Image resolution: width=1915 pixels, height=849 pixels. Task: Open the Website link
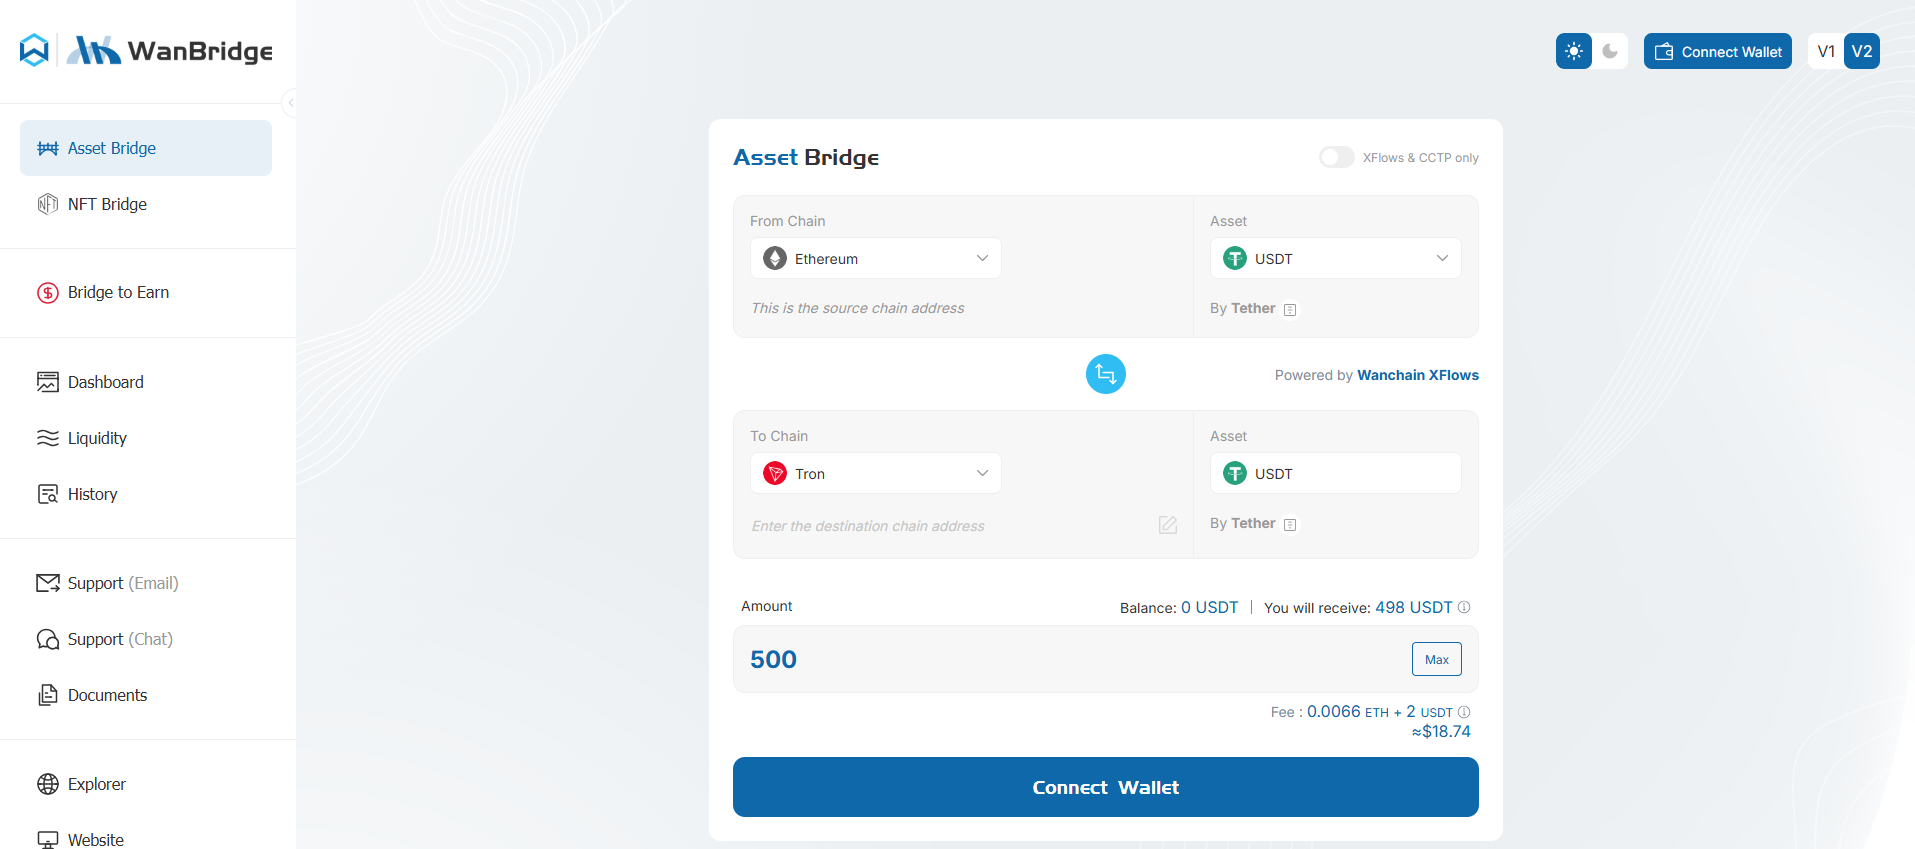146,838
